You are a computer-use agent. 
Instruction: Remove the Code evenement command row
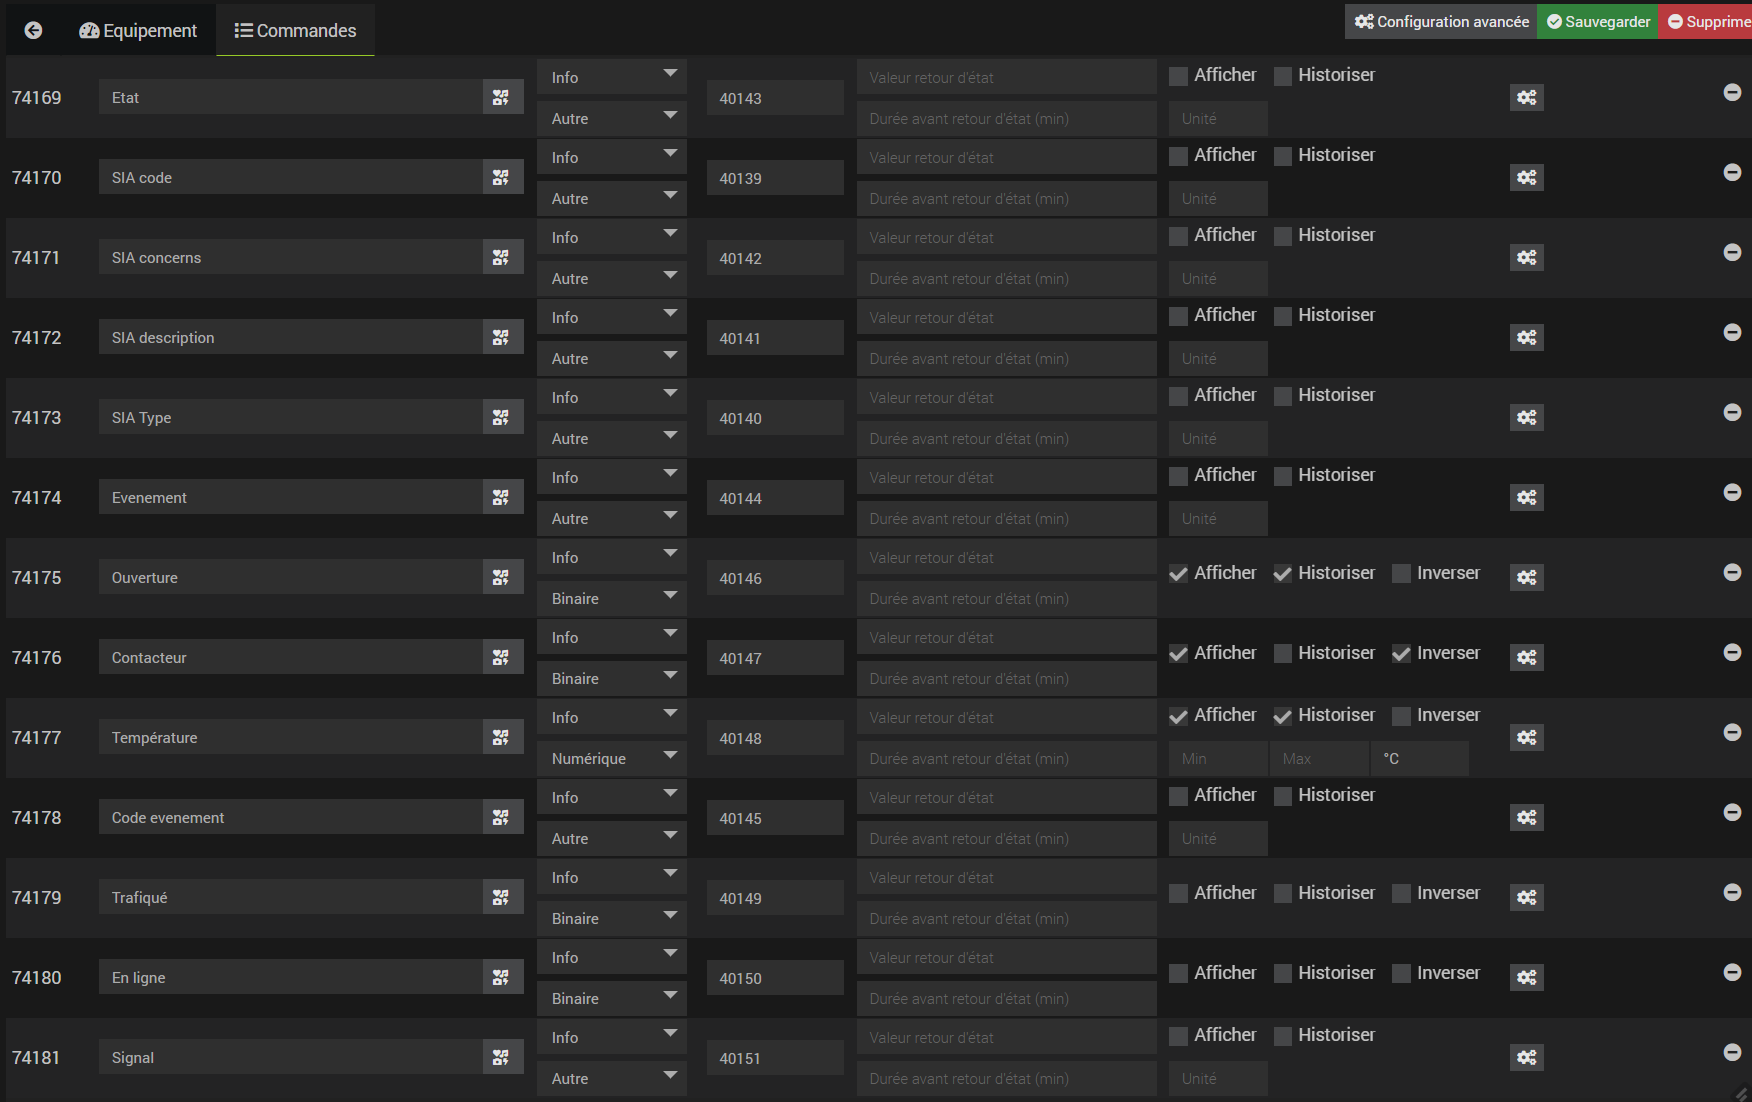[x=1733, y=812]
